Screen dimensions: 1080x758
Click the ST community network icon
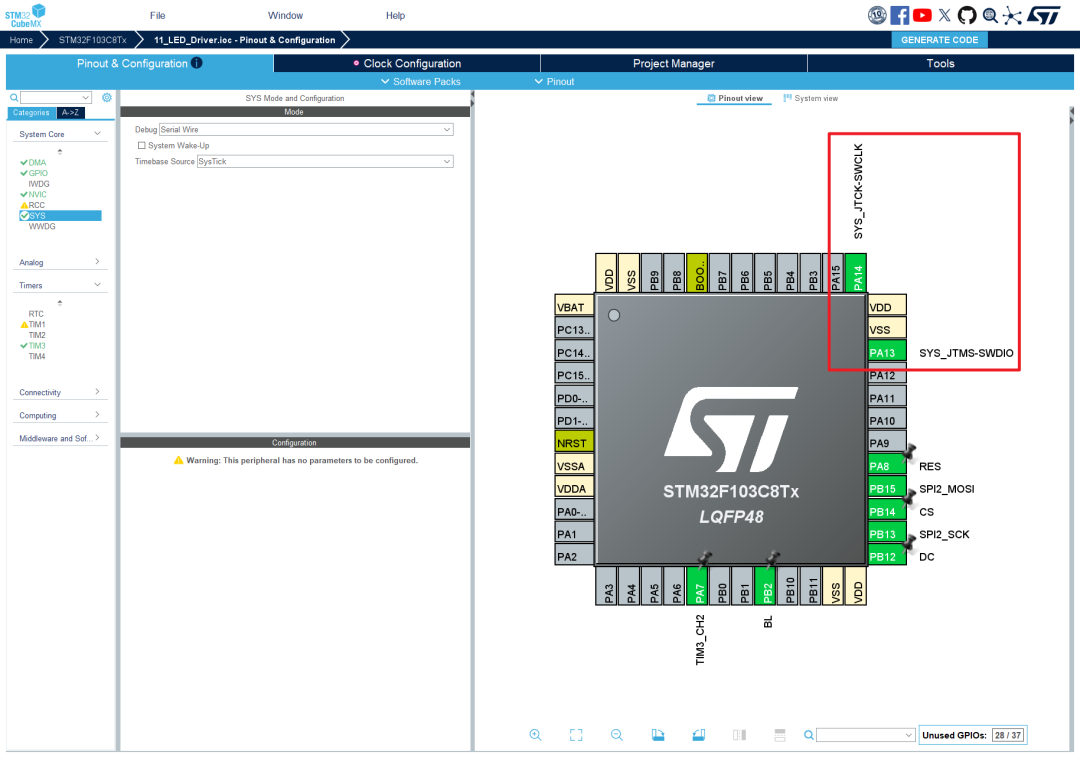pyautogui.click(x=1012, y=15)
